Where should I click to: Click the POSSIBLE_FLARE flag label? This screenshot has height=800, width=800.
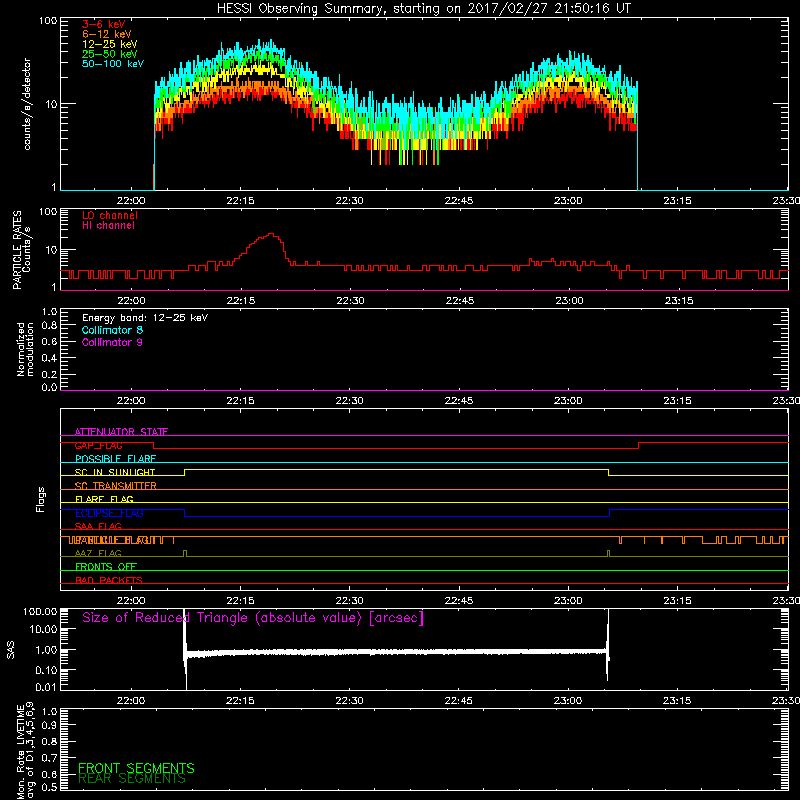point(115,459)
